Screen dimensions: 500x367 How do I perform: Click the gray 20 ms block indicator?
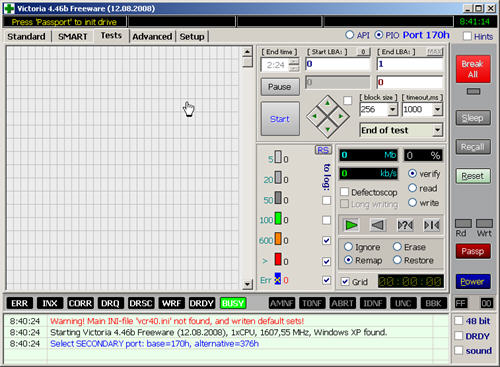click(278, 177)
